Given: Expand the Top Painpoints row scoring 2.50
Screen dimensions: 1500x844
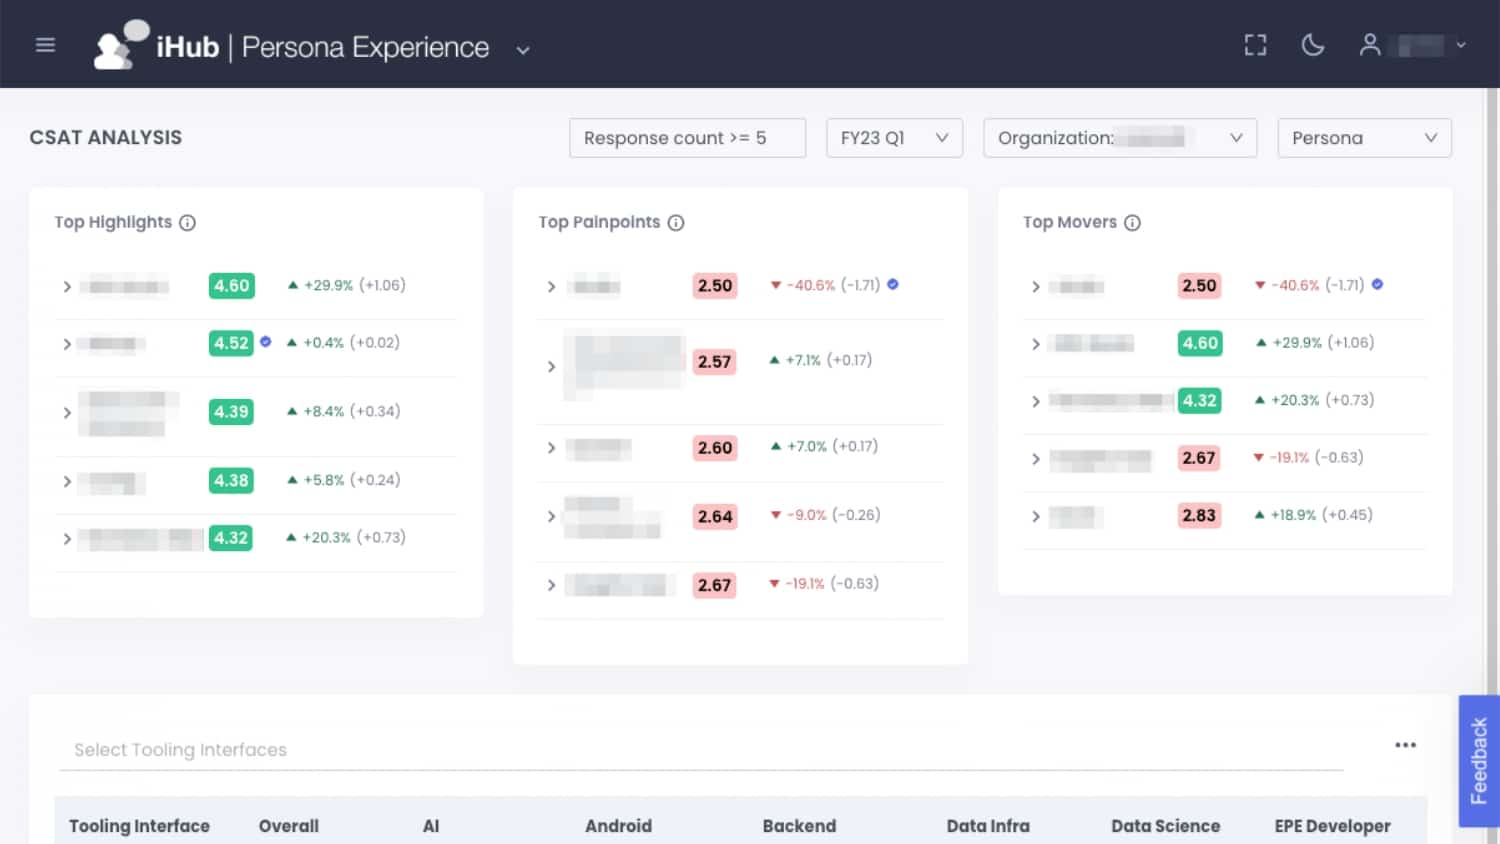Looking at the screenshot, I should tap(551, 287).
